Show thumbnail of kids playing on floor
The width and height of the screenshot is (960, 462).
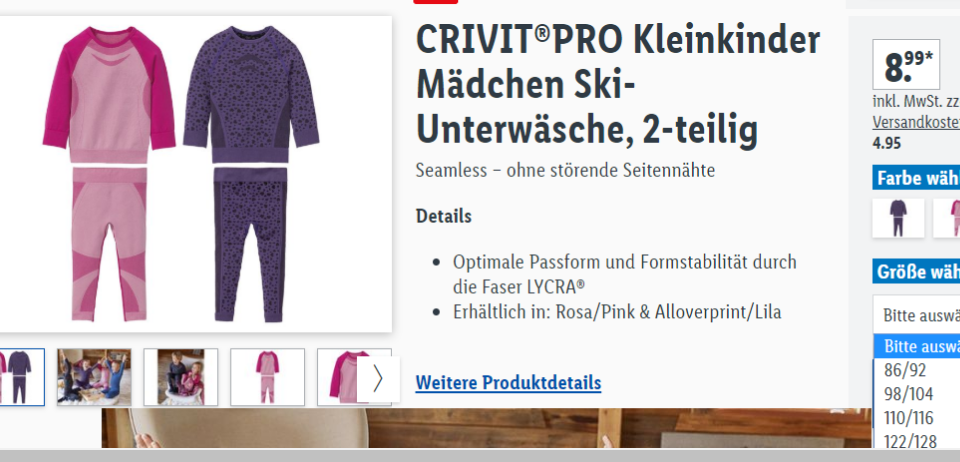click(x=94, y=377)
